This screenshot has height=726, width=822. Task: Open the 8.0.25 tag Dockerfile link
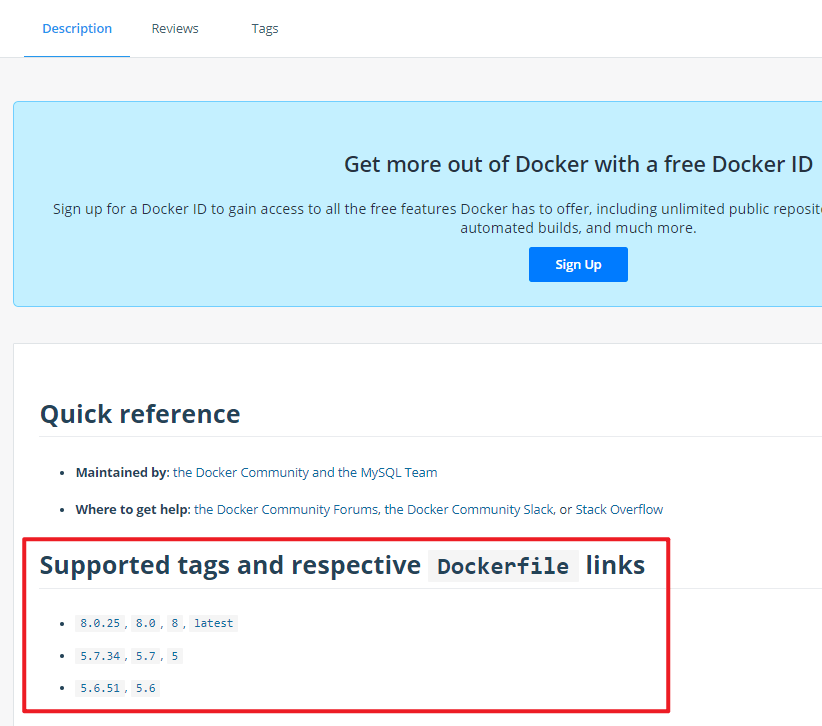[x=100, y=623]
